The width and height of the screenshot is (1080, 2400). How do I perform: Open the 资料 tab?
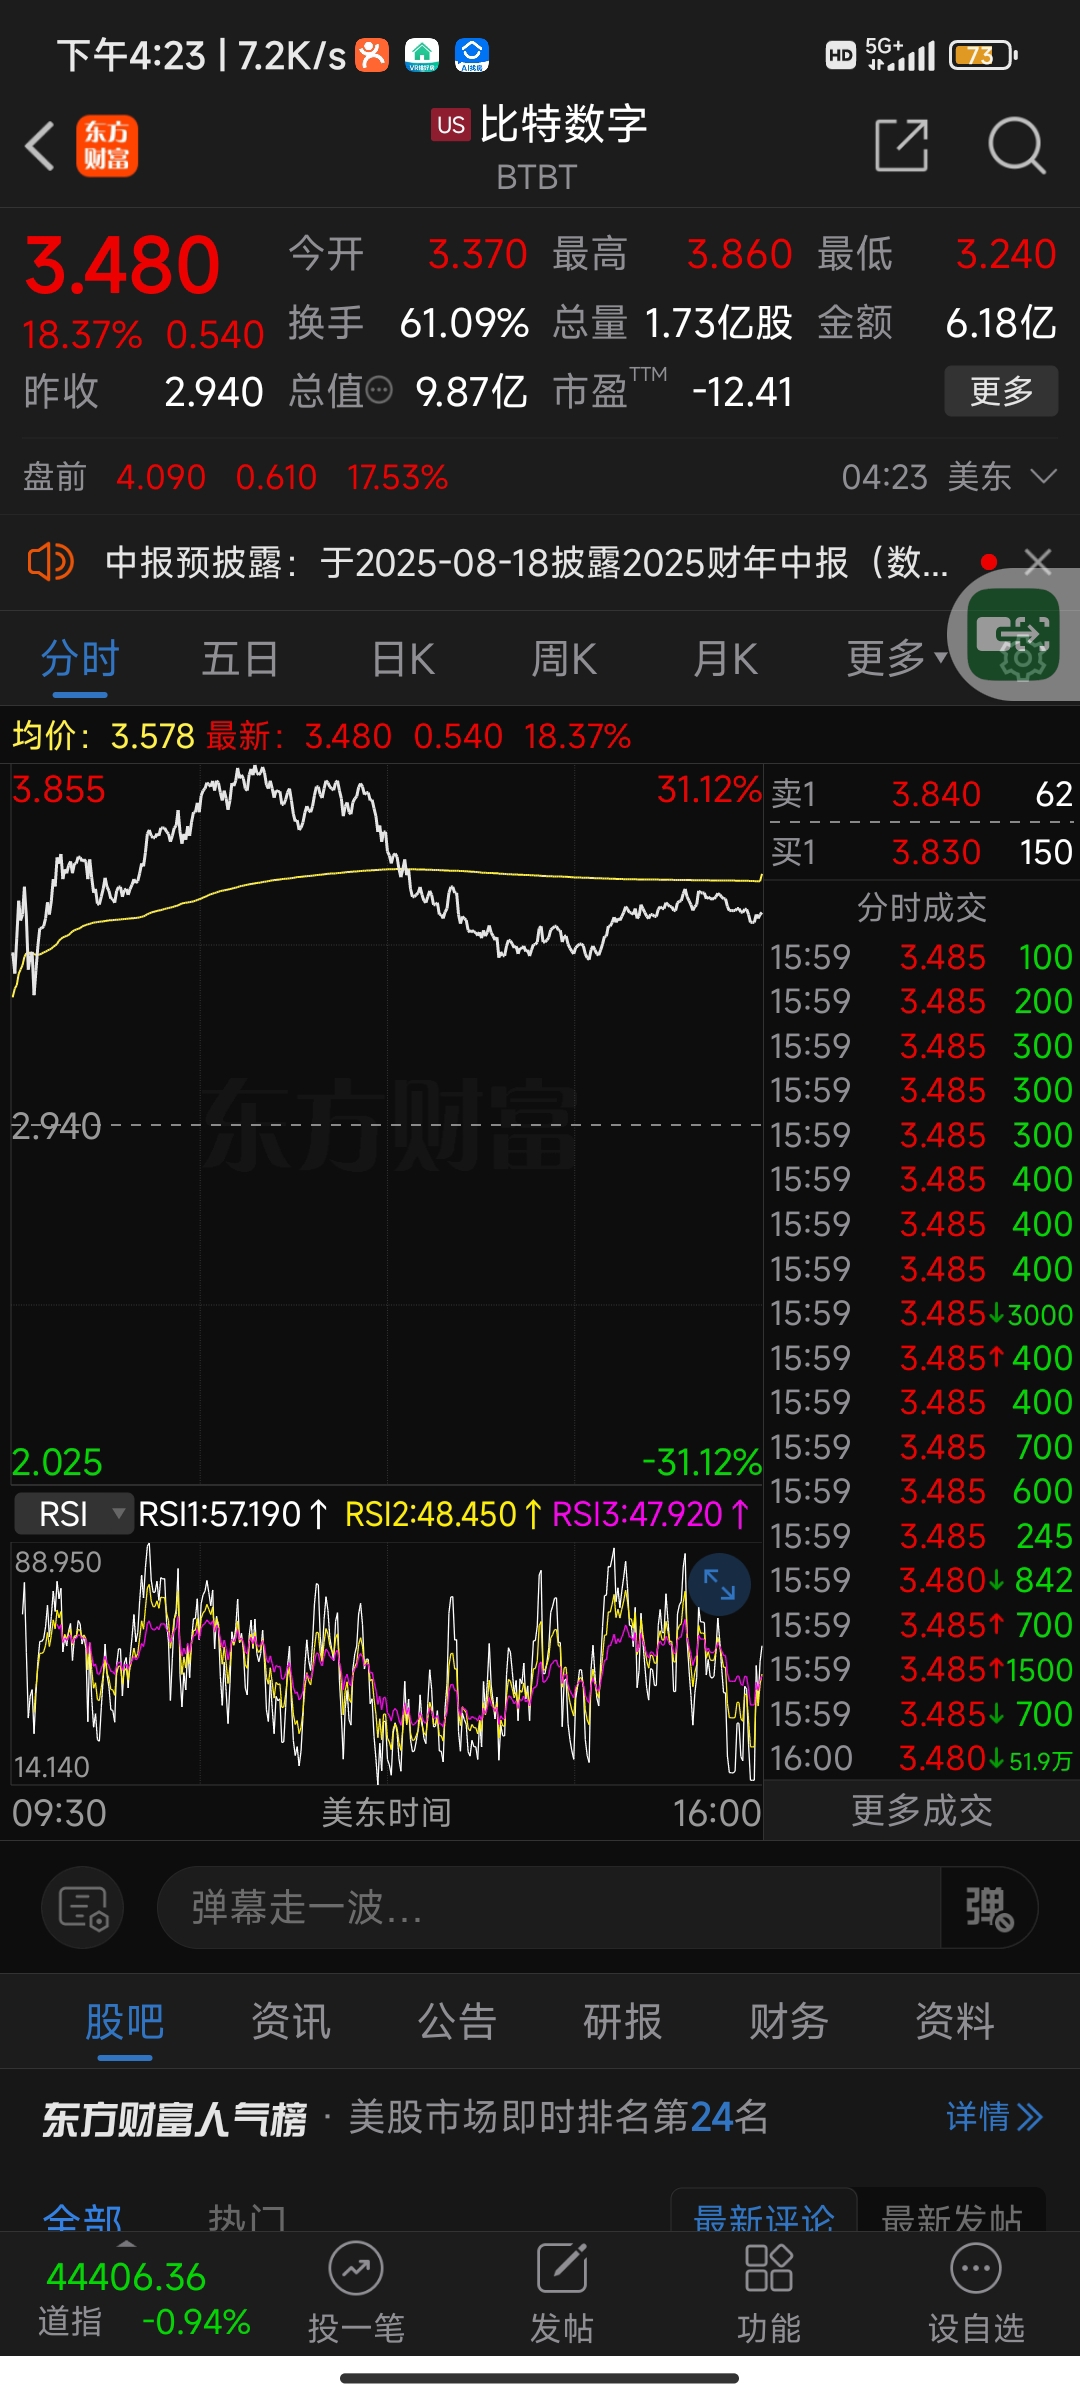pyautogui.click(x=955, y=2021)
